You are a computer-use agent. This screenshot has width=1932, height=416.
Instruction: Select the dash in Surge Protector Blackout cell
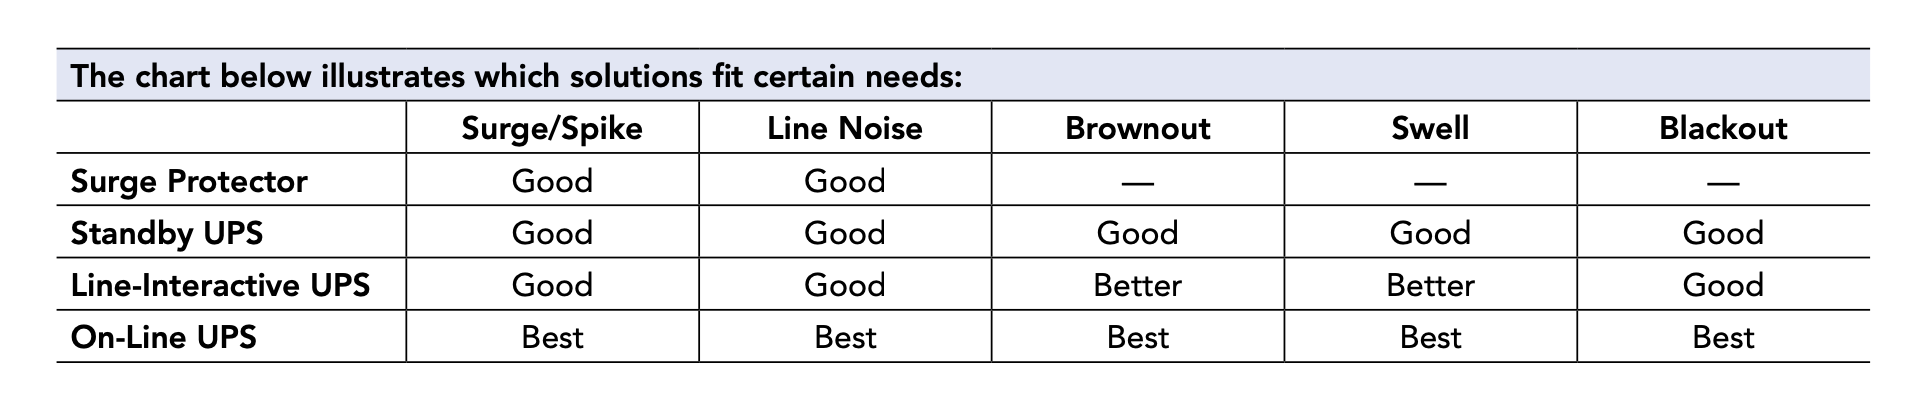coord(1723,183)
